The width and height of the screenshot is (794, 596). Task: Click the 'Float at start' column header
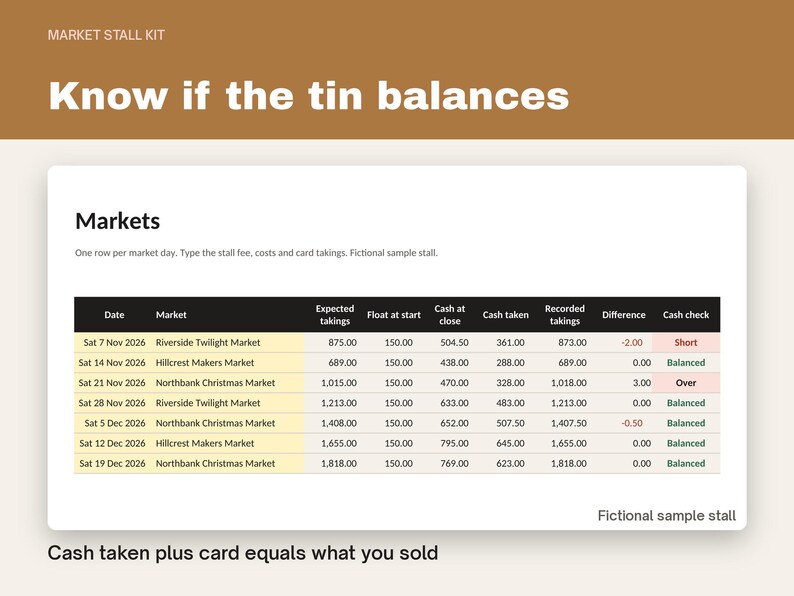tap(394, 315)
